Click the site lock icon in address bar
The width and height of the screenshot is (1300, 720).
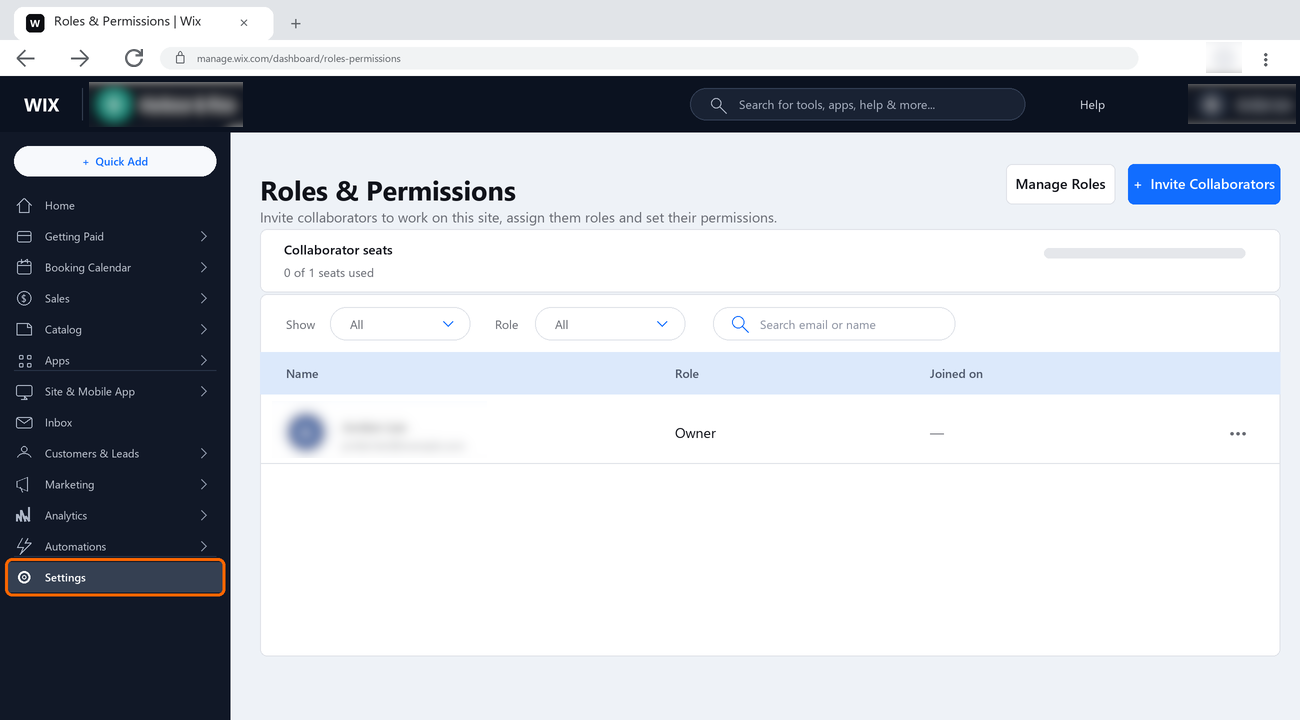(x=180, y=58)
